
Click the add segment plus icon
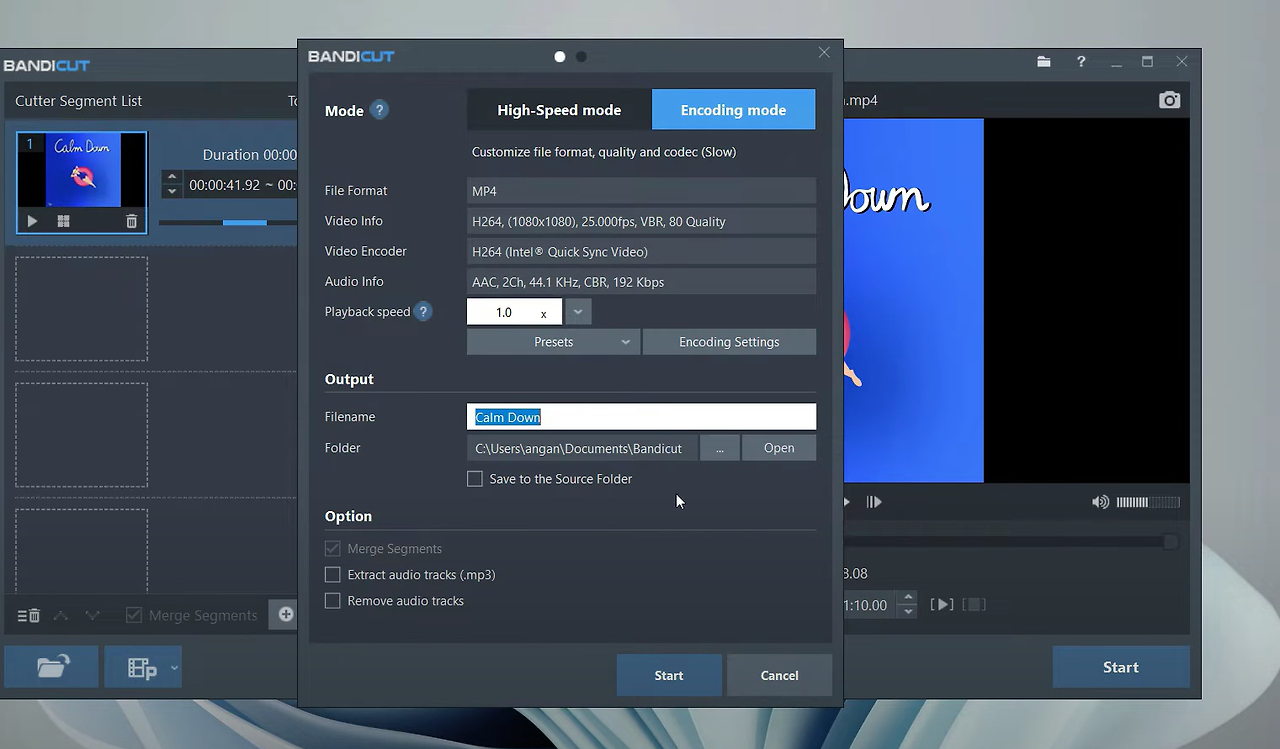(x=285, y=614)
